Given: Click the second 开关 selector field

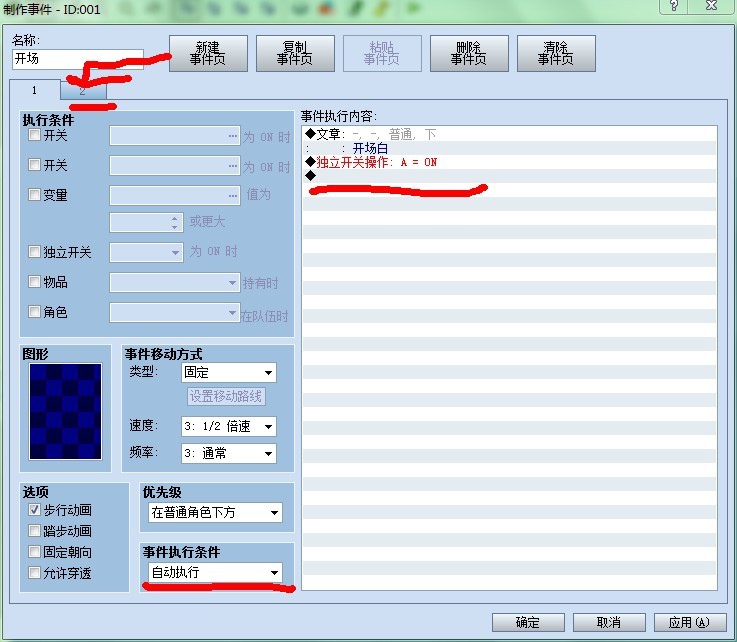Looking at the screenshot, I should (x=175, y=165).
